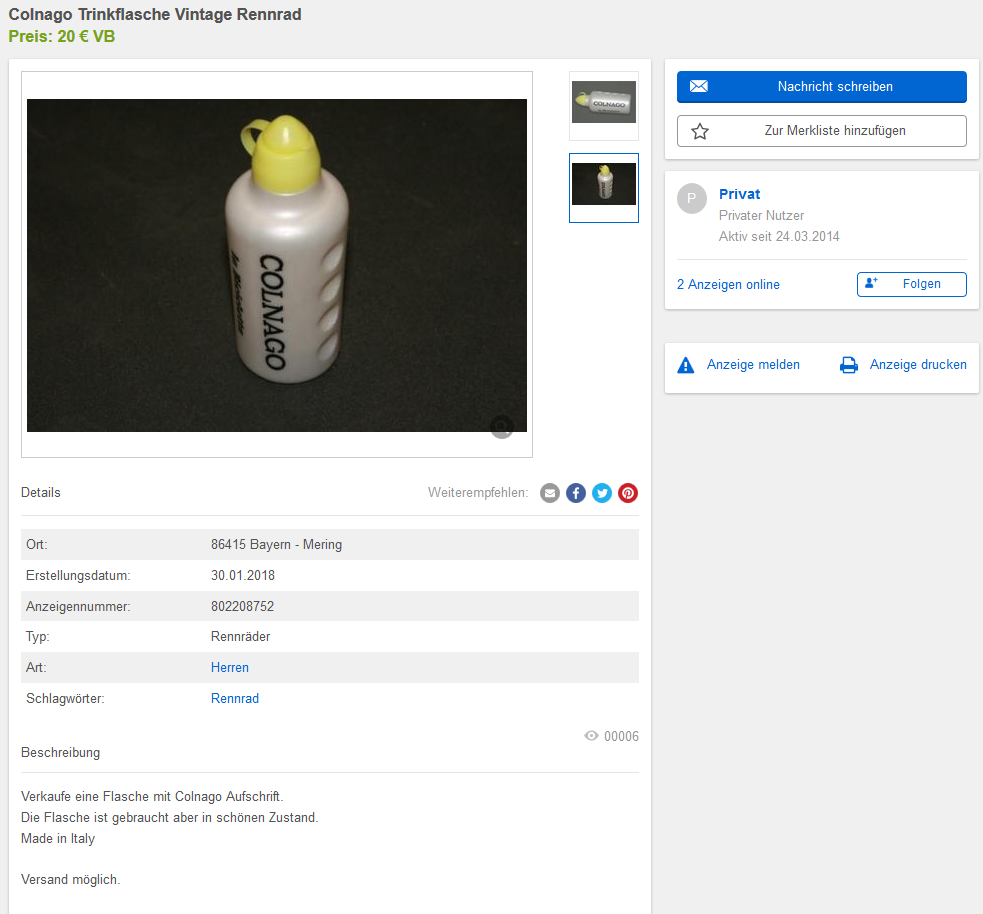Click line Die Flasche ist gebraucht

pyautogui.click(x=170, y=817)
